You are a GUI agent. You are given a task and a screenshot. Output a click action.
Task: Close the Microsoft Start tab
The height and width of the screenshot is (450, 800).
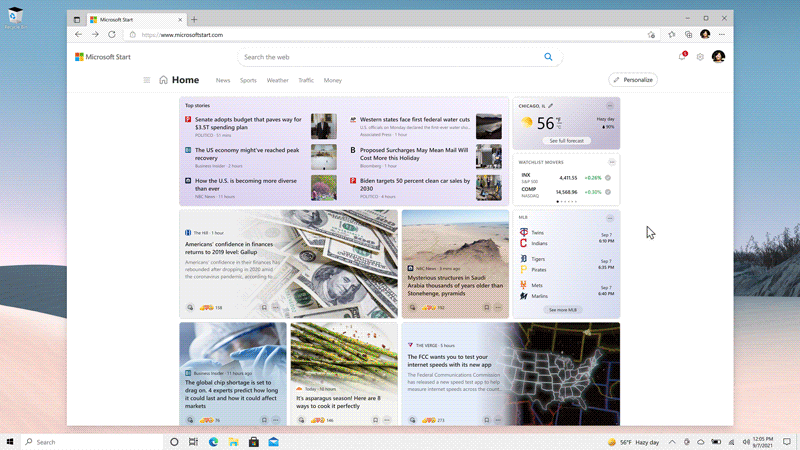[180, 19]
